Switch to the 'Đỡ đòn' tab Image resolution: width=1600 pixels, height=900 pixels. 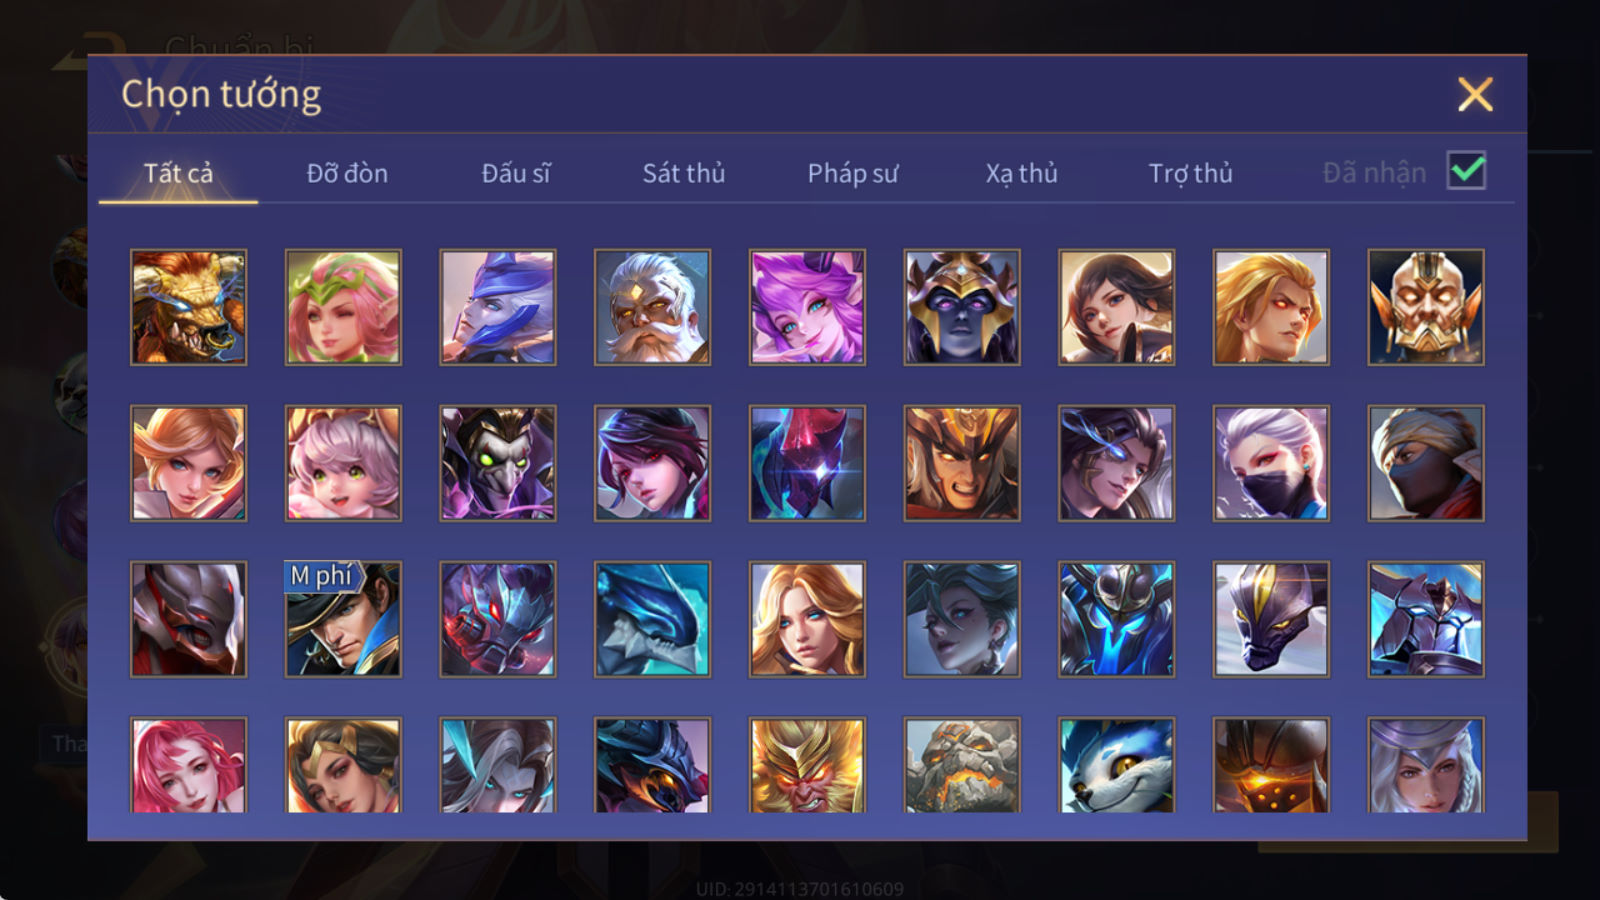[347, 173]
